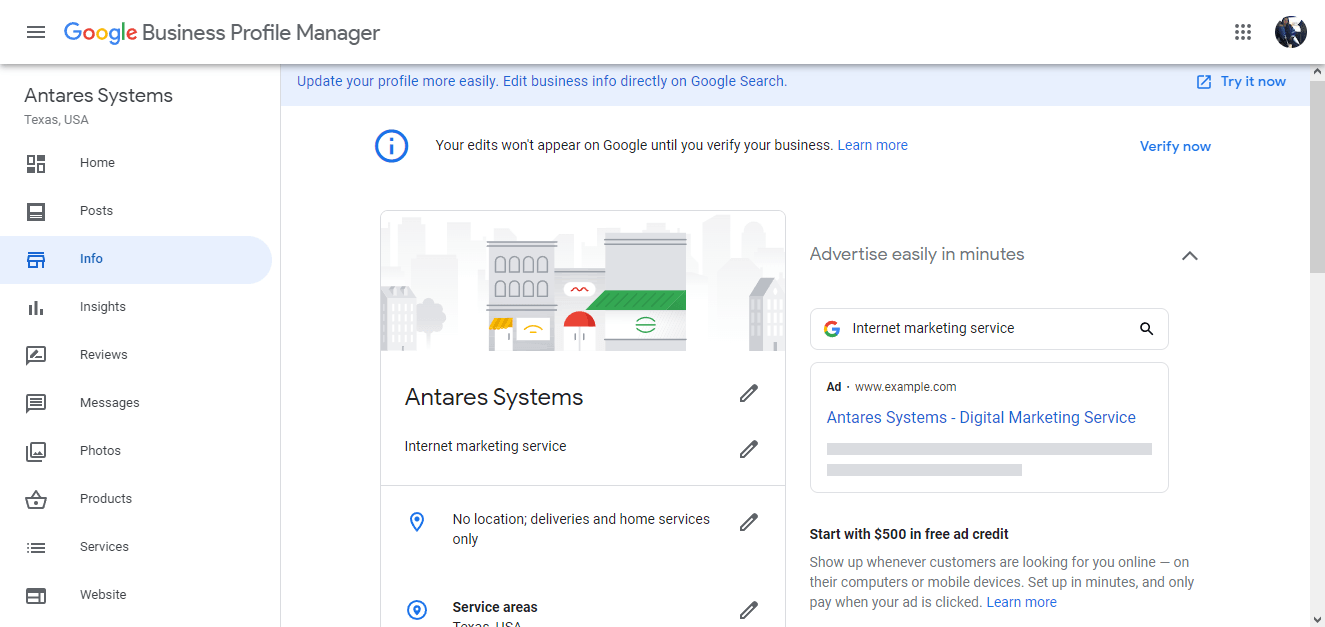Open the hamburger main menu

[x=36, y=32]
